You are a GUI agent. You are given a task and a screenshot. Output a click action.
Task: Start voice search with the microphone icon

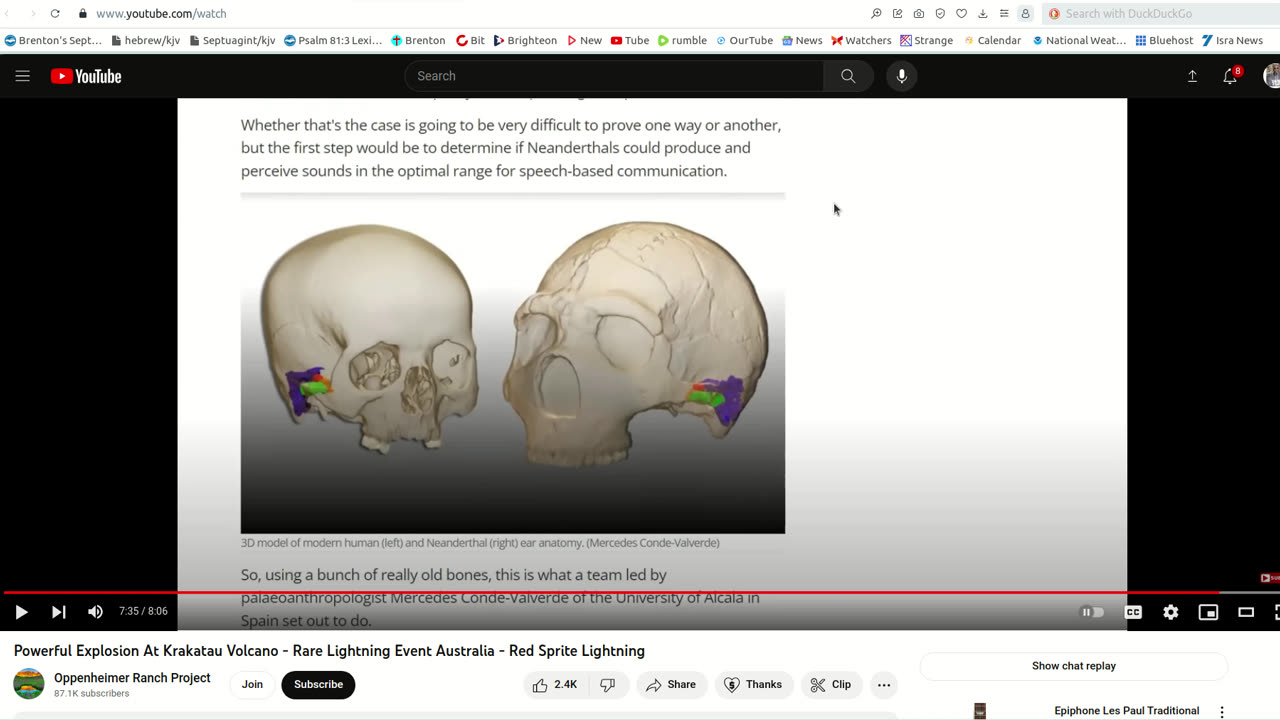point(901,76)
